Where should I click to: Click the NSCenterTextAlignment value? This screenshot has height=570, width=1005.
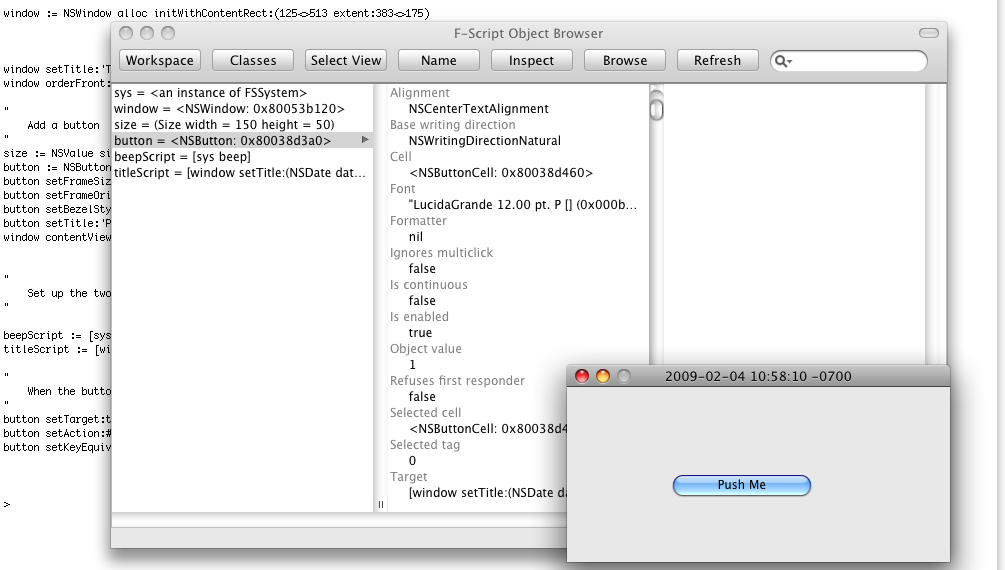pos(479,109)
